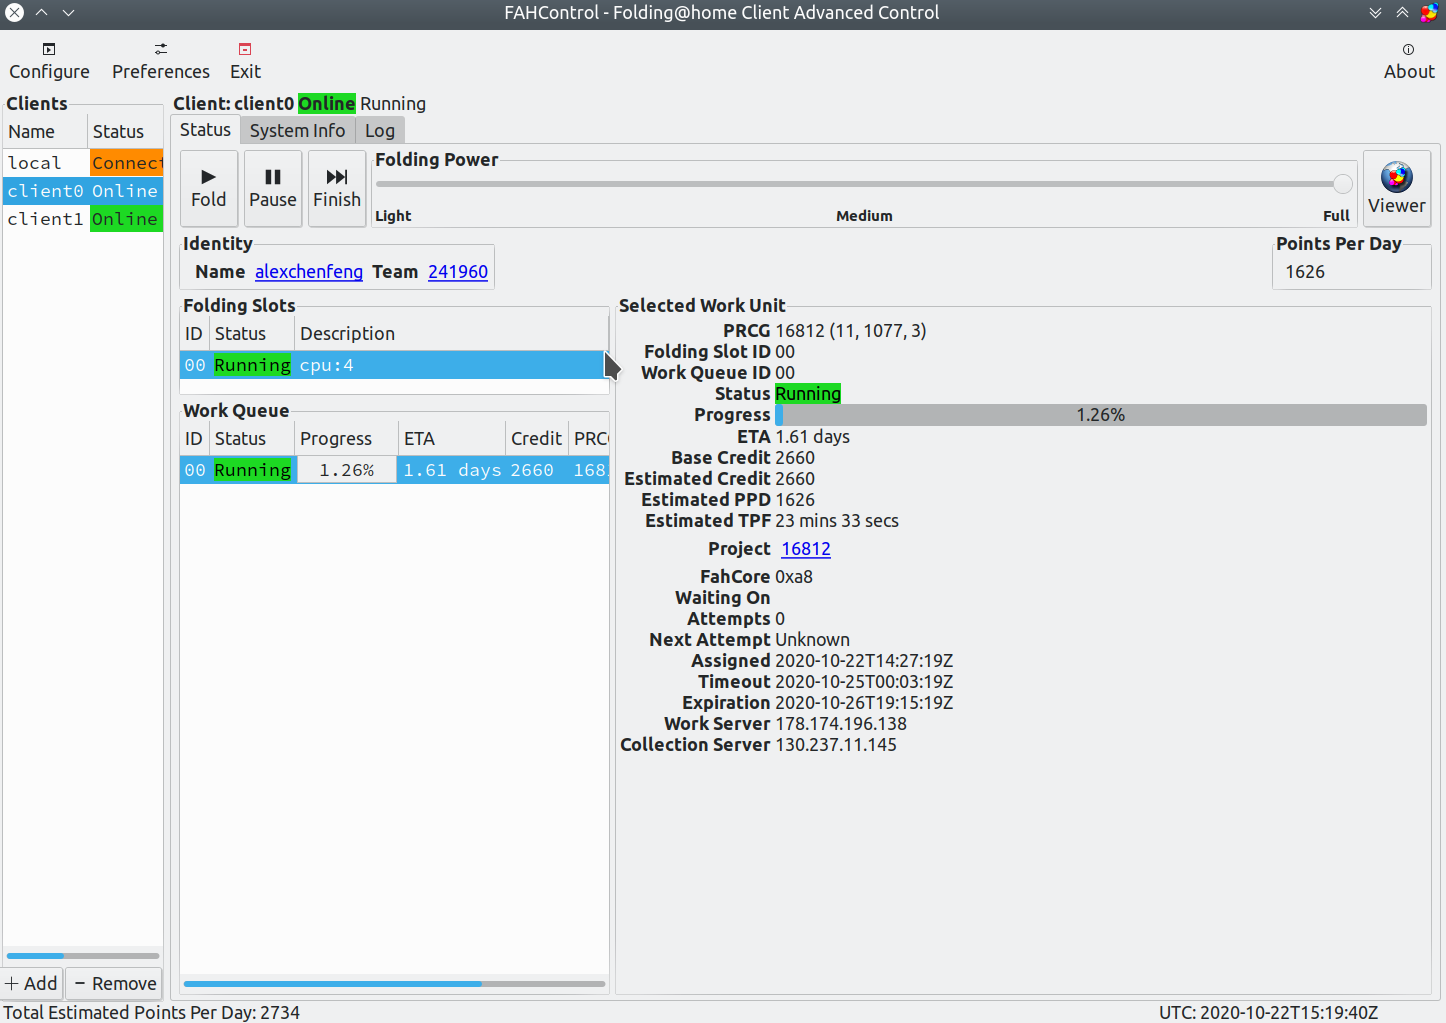Screen dimensions: 1446x1023
Task: Add a new client
Action: click(32, 983)
